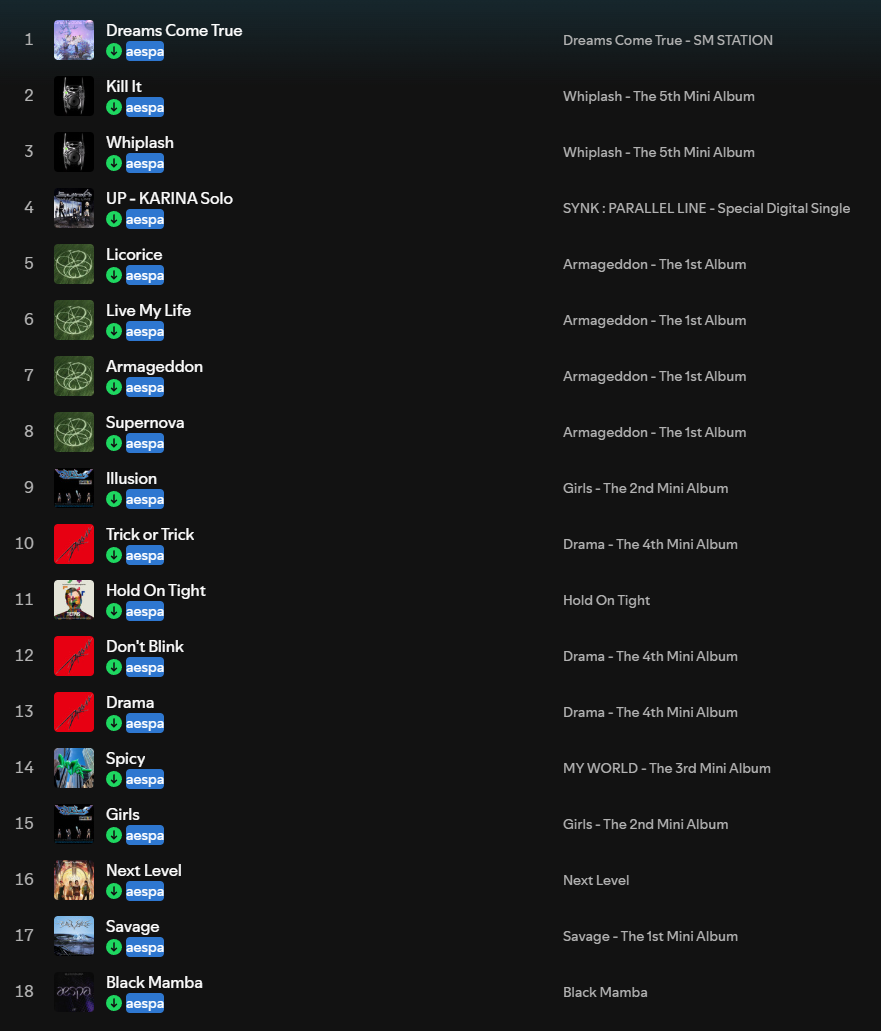Open the SYNK : PARALLEL LINE album link
This screenshot has height=1031, width=881.
tap(706, 208)
